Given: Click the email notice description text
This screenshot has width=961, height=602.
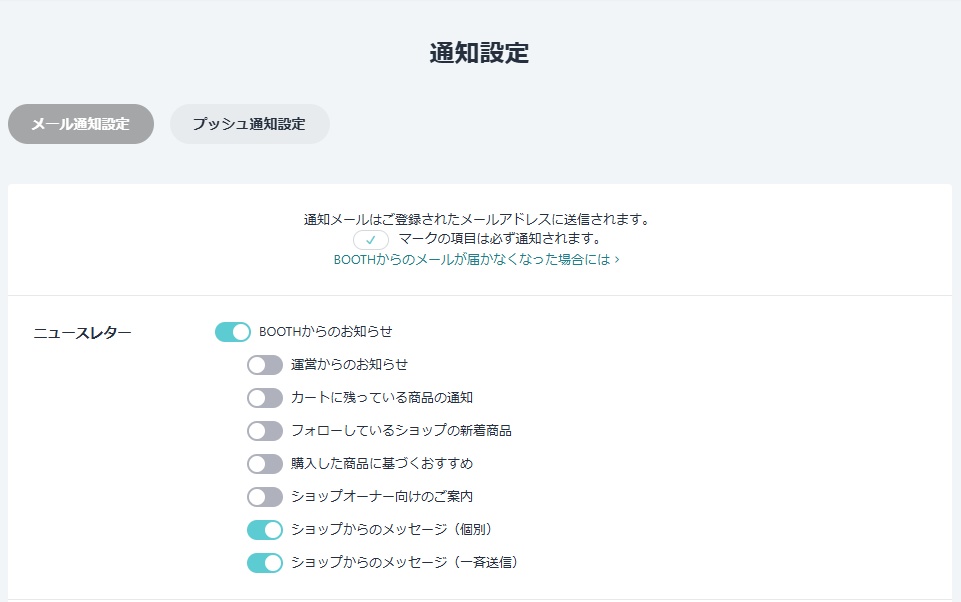Looking at the screenshot, I should [x=480, y=219].
